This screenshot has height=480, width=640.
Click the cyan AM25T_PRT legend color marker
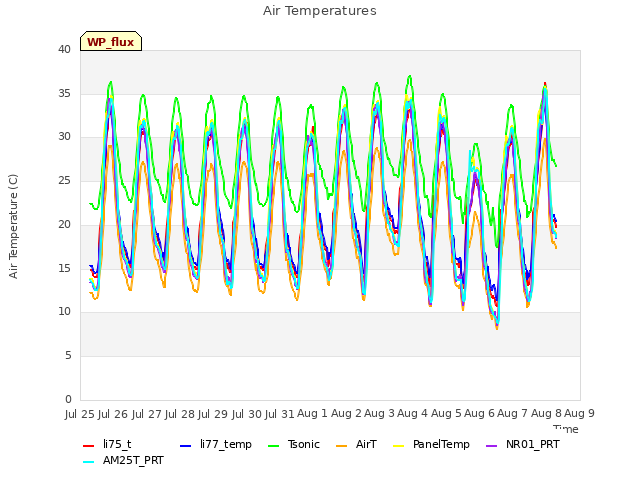pyautogui.click(x=89, y=462)
